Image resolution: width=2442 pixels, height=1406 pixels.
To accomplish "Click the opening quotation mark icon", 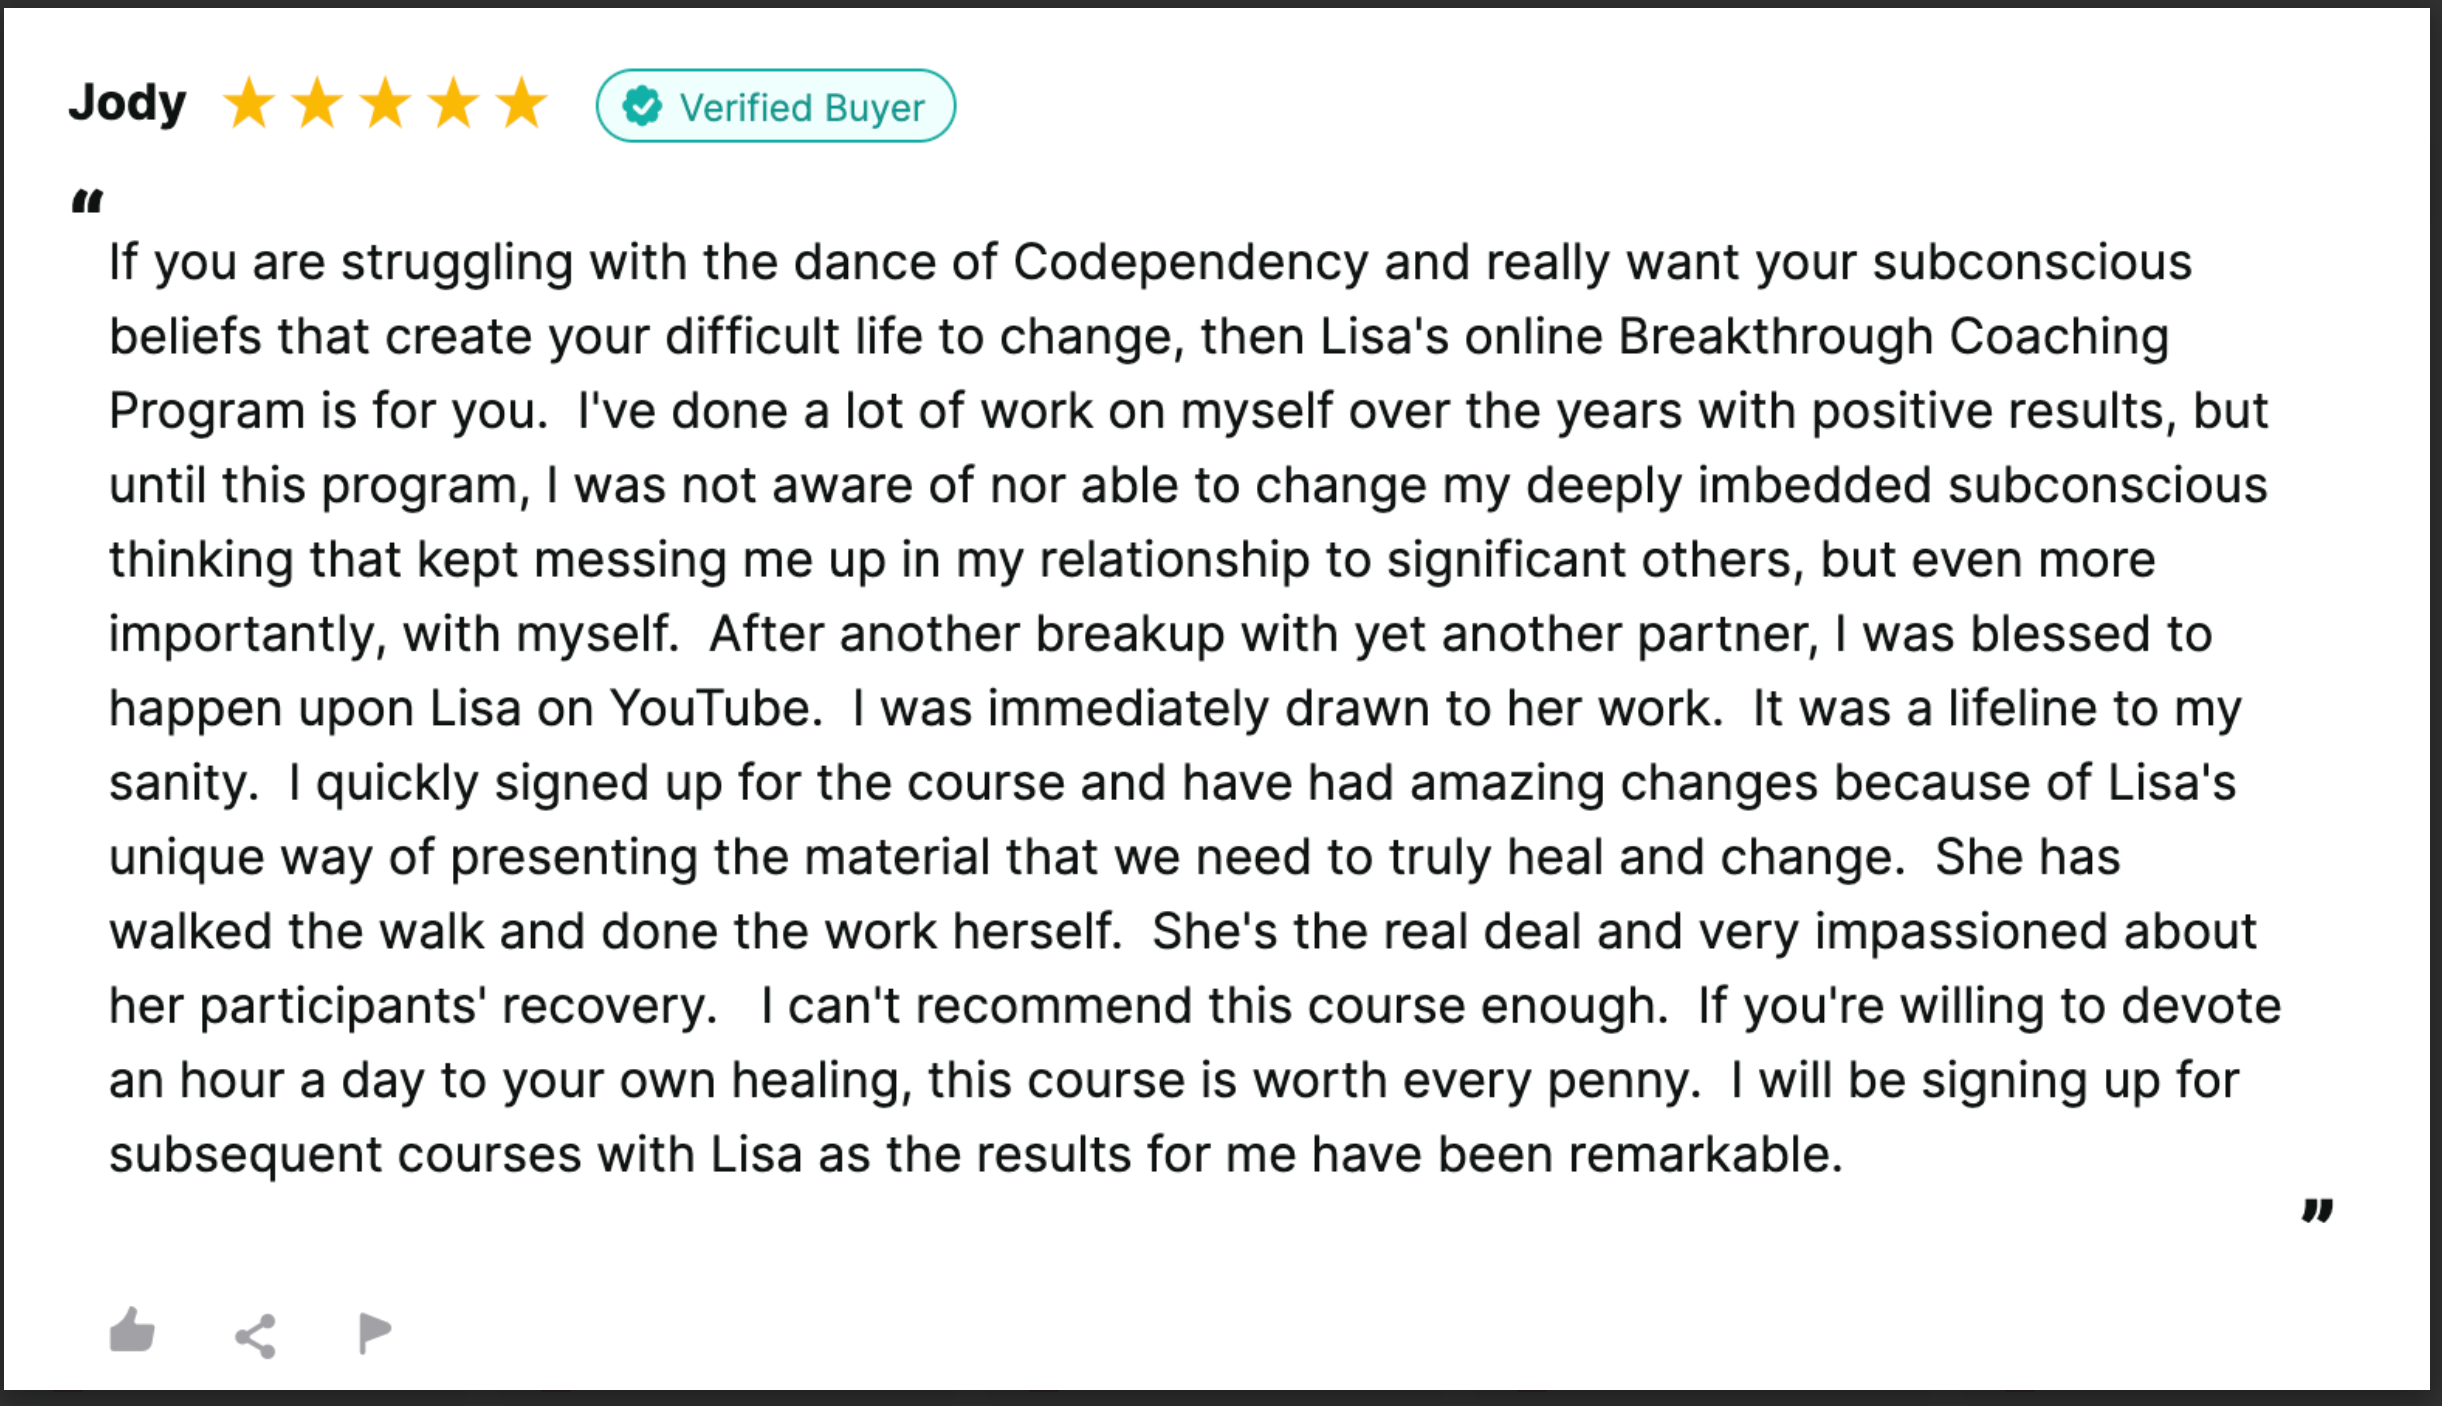I will 87,202.
